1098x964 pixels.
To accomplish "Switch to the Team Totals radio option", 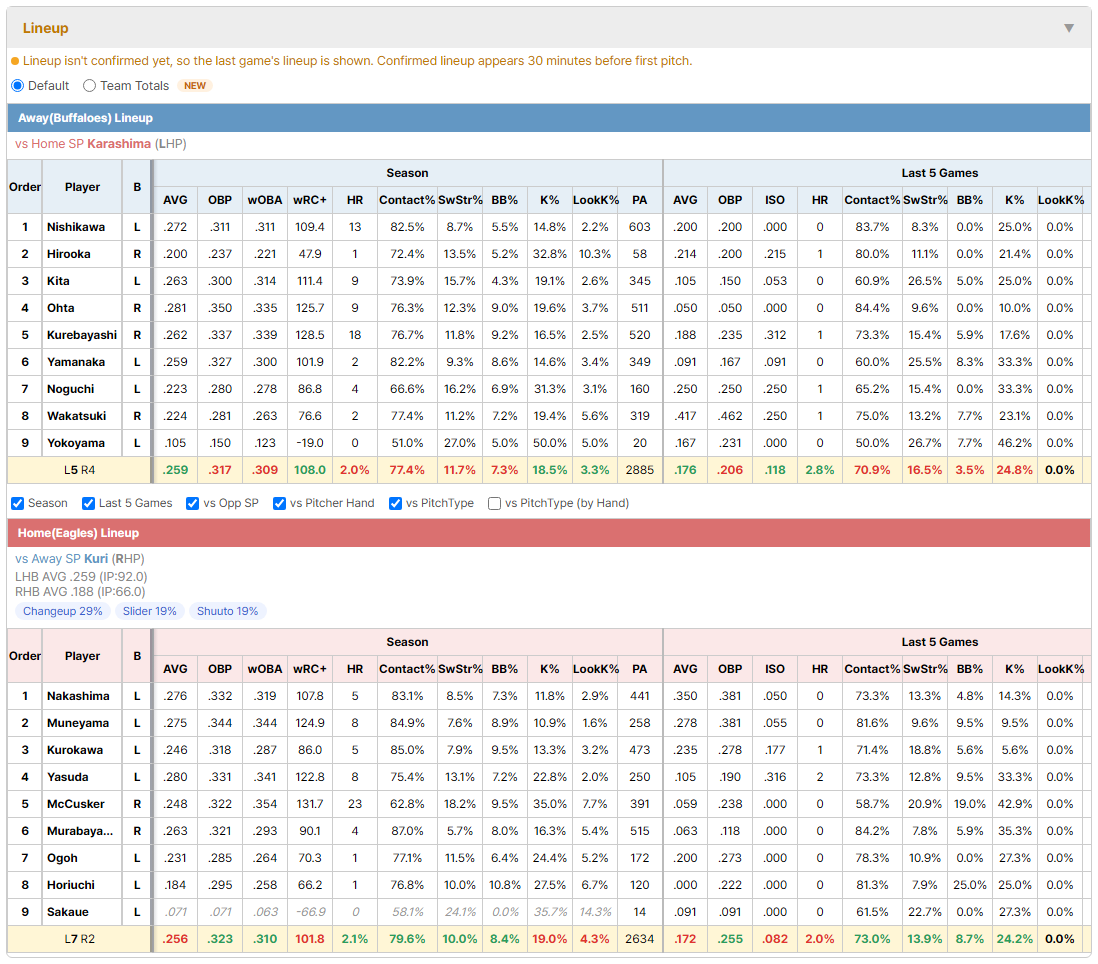I will 89,85.
